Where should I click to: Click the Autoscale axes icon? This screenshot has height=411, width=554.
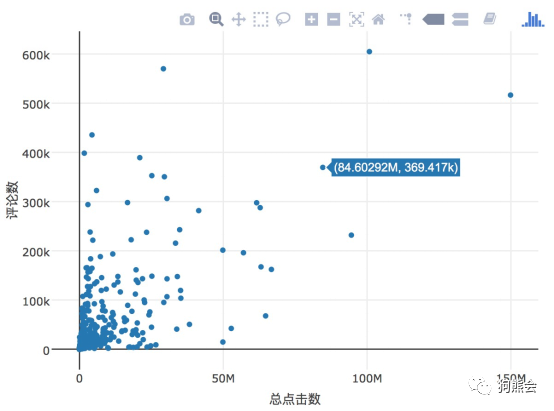pos(356,19)
